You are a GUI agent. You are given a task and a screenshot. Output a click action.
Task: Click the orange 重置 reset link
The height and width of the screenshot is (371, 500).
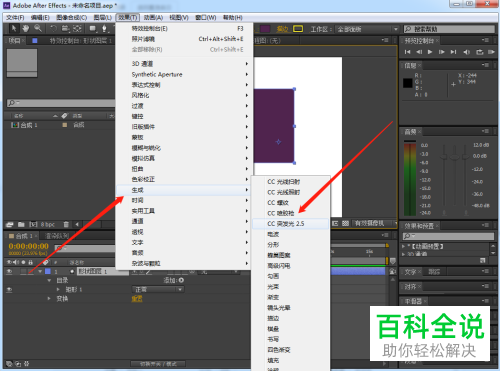pos(137,299)
